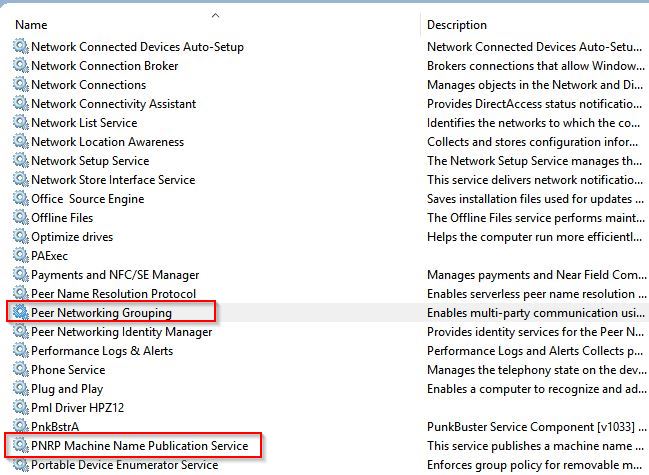Screen dimensions: 649x475
Task: Choose Peer Networking Identity Manager entry
Action: 121,332
